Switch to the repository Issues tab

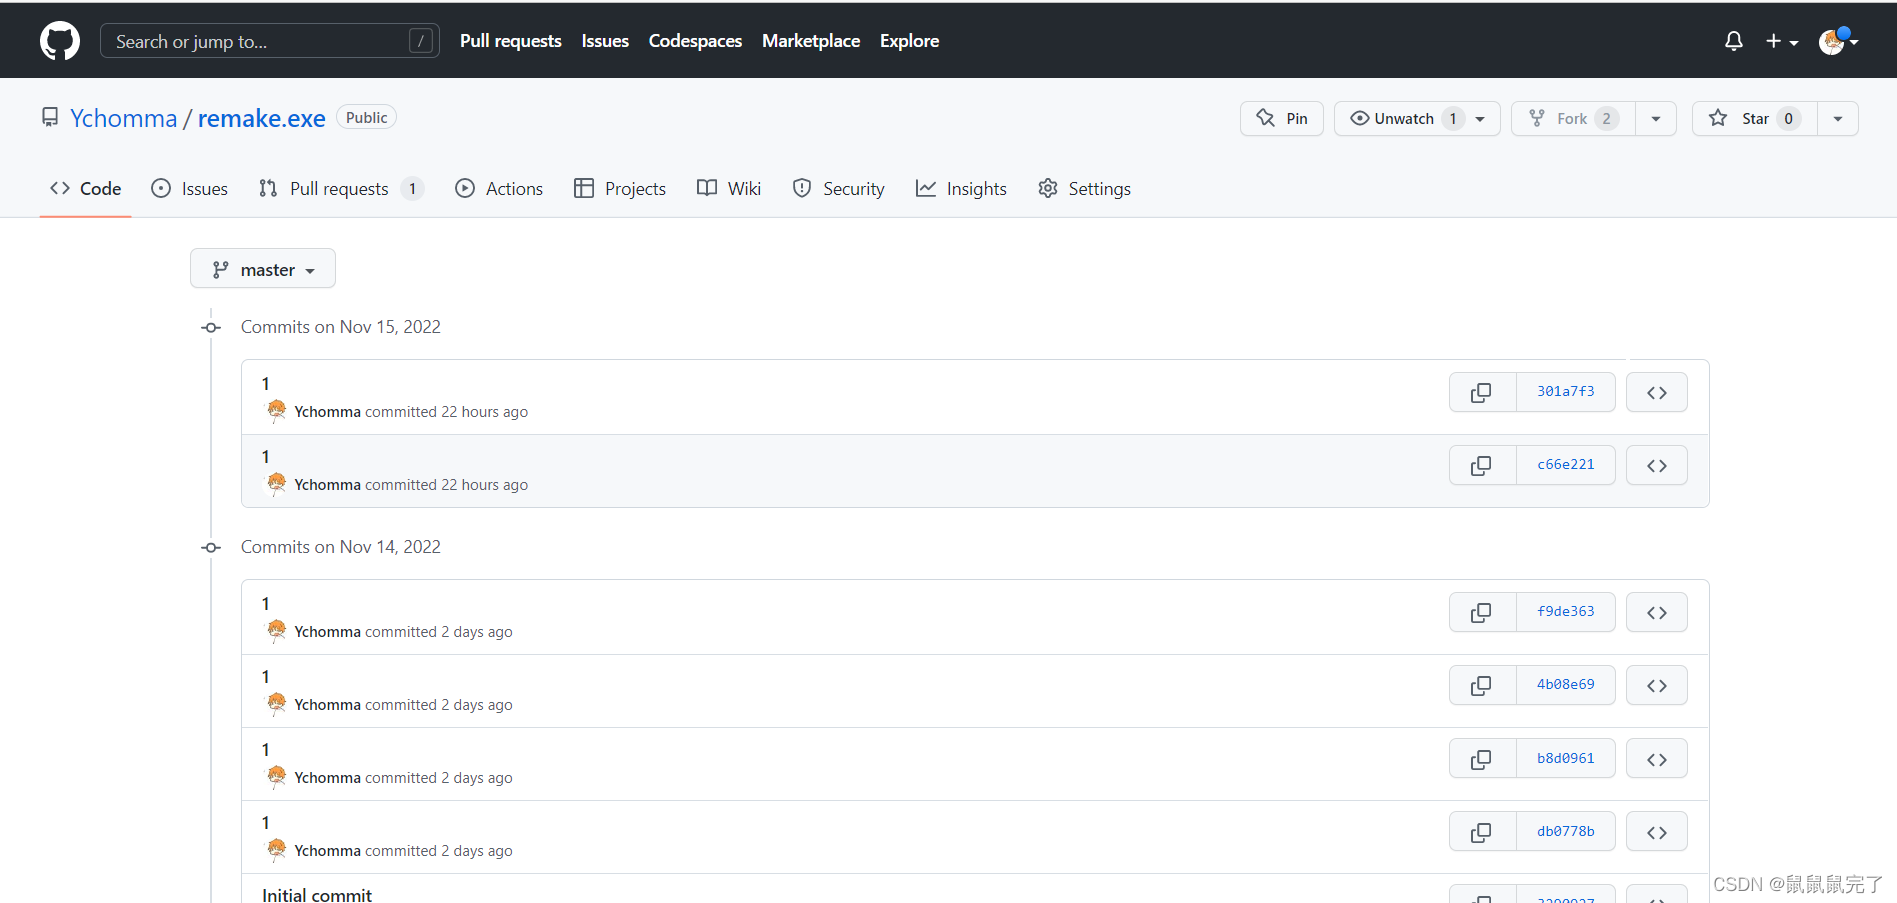189,188
